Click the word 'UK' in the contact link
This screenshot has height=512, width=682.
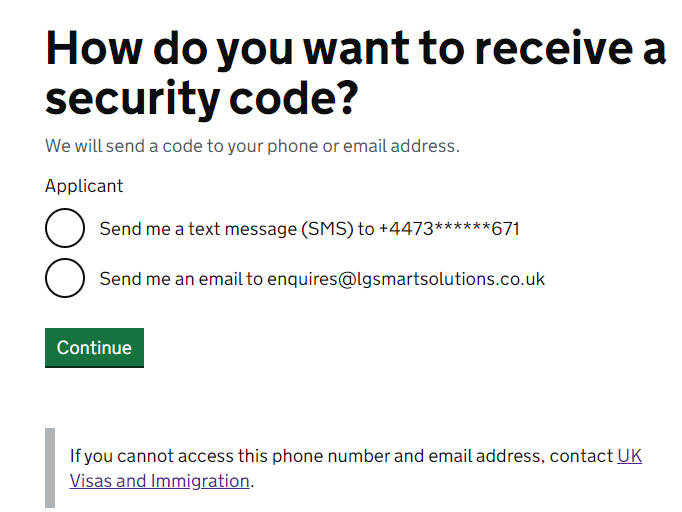point(629,456)
